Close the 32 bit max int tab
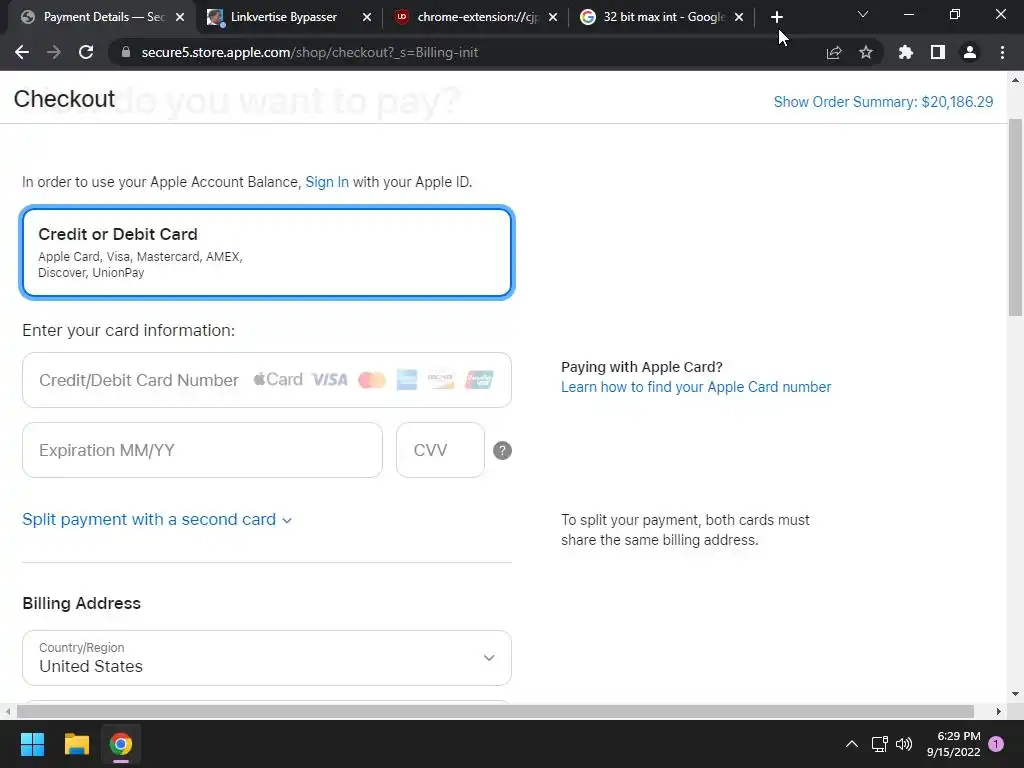 [739, 17]
